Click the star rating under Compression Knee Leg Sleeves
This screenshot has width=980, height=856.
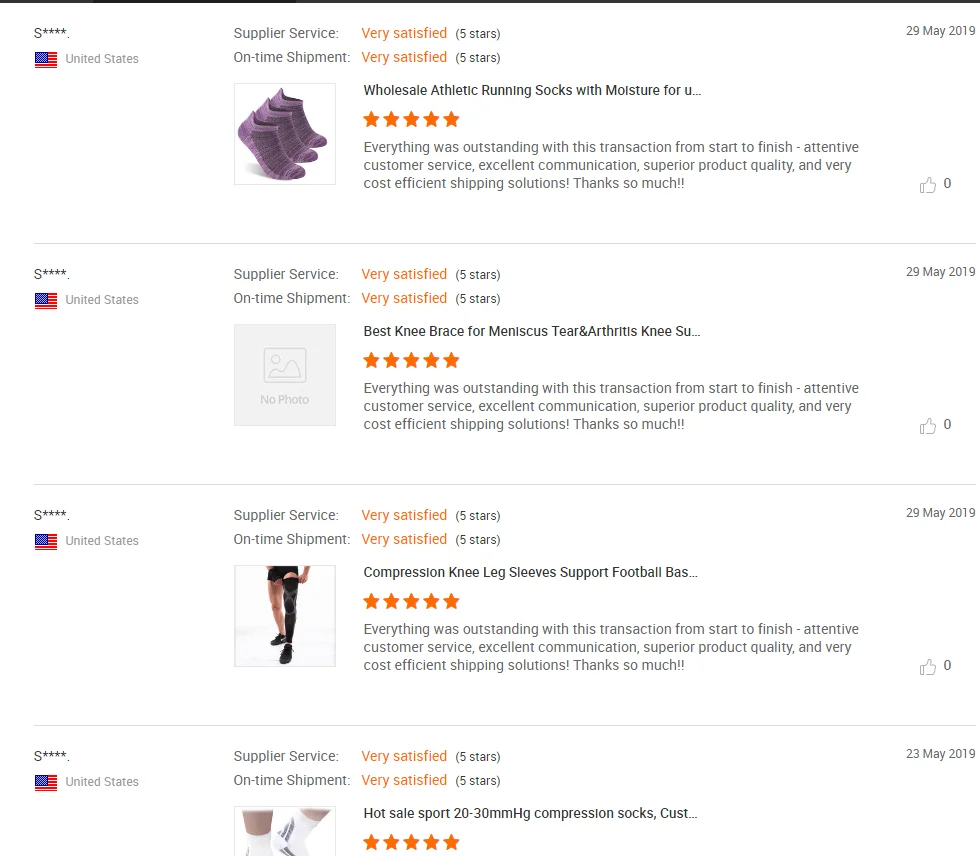tap(411, 602)
